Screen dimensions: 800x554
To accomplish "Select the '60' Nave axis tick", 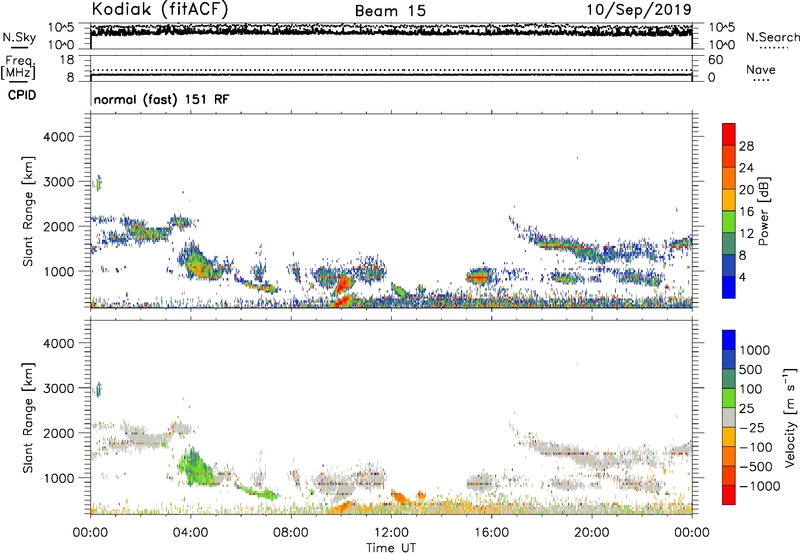I will (x=715, y=60).
